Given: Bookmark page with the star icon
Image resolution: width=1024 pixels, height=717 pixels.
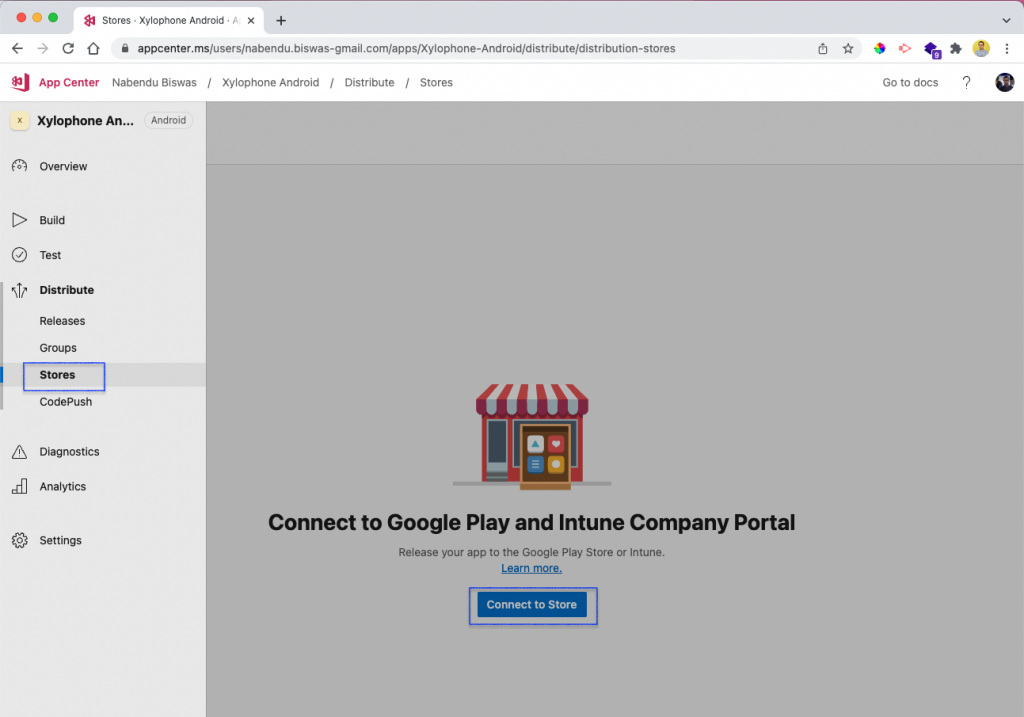Looking at the screenshot, I should coord(848,48).
